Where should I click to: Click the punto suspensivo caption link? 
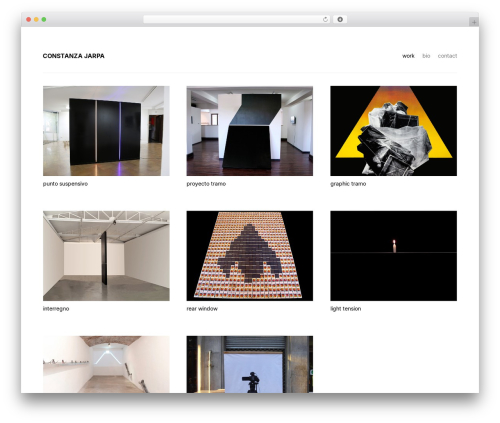coord(65,184)
